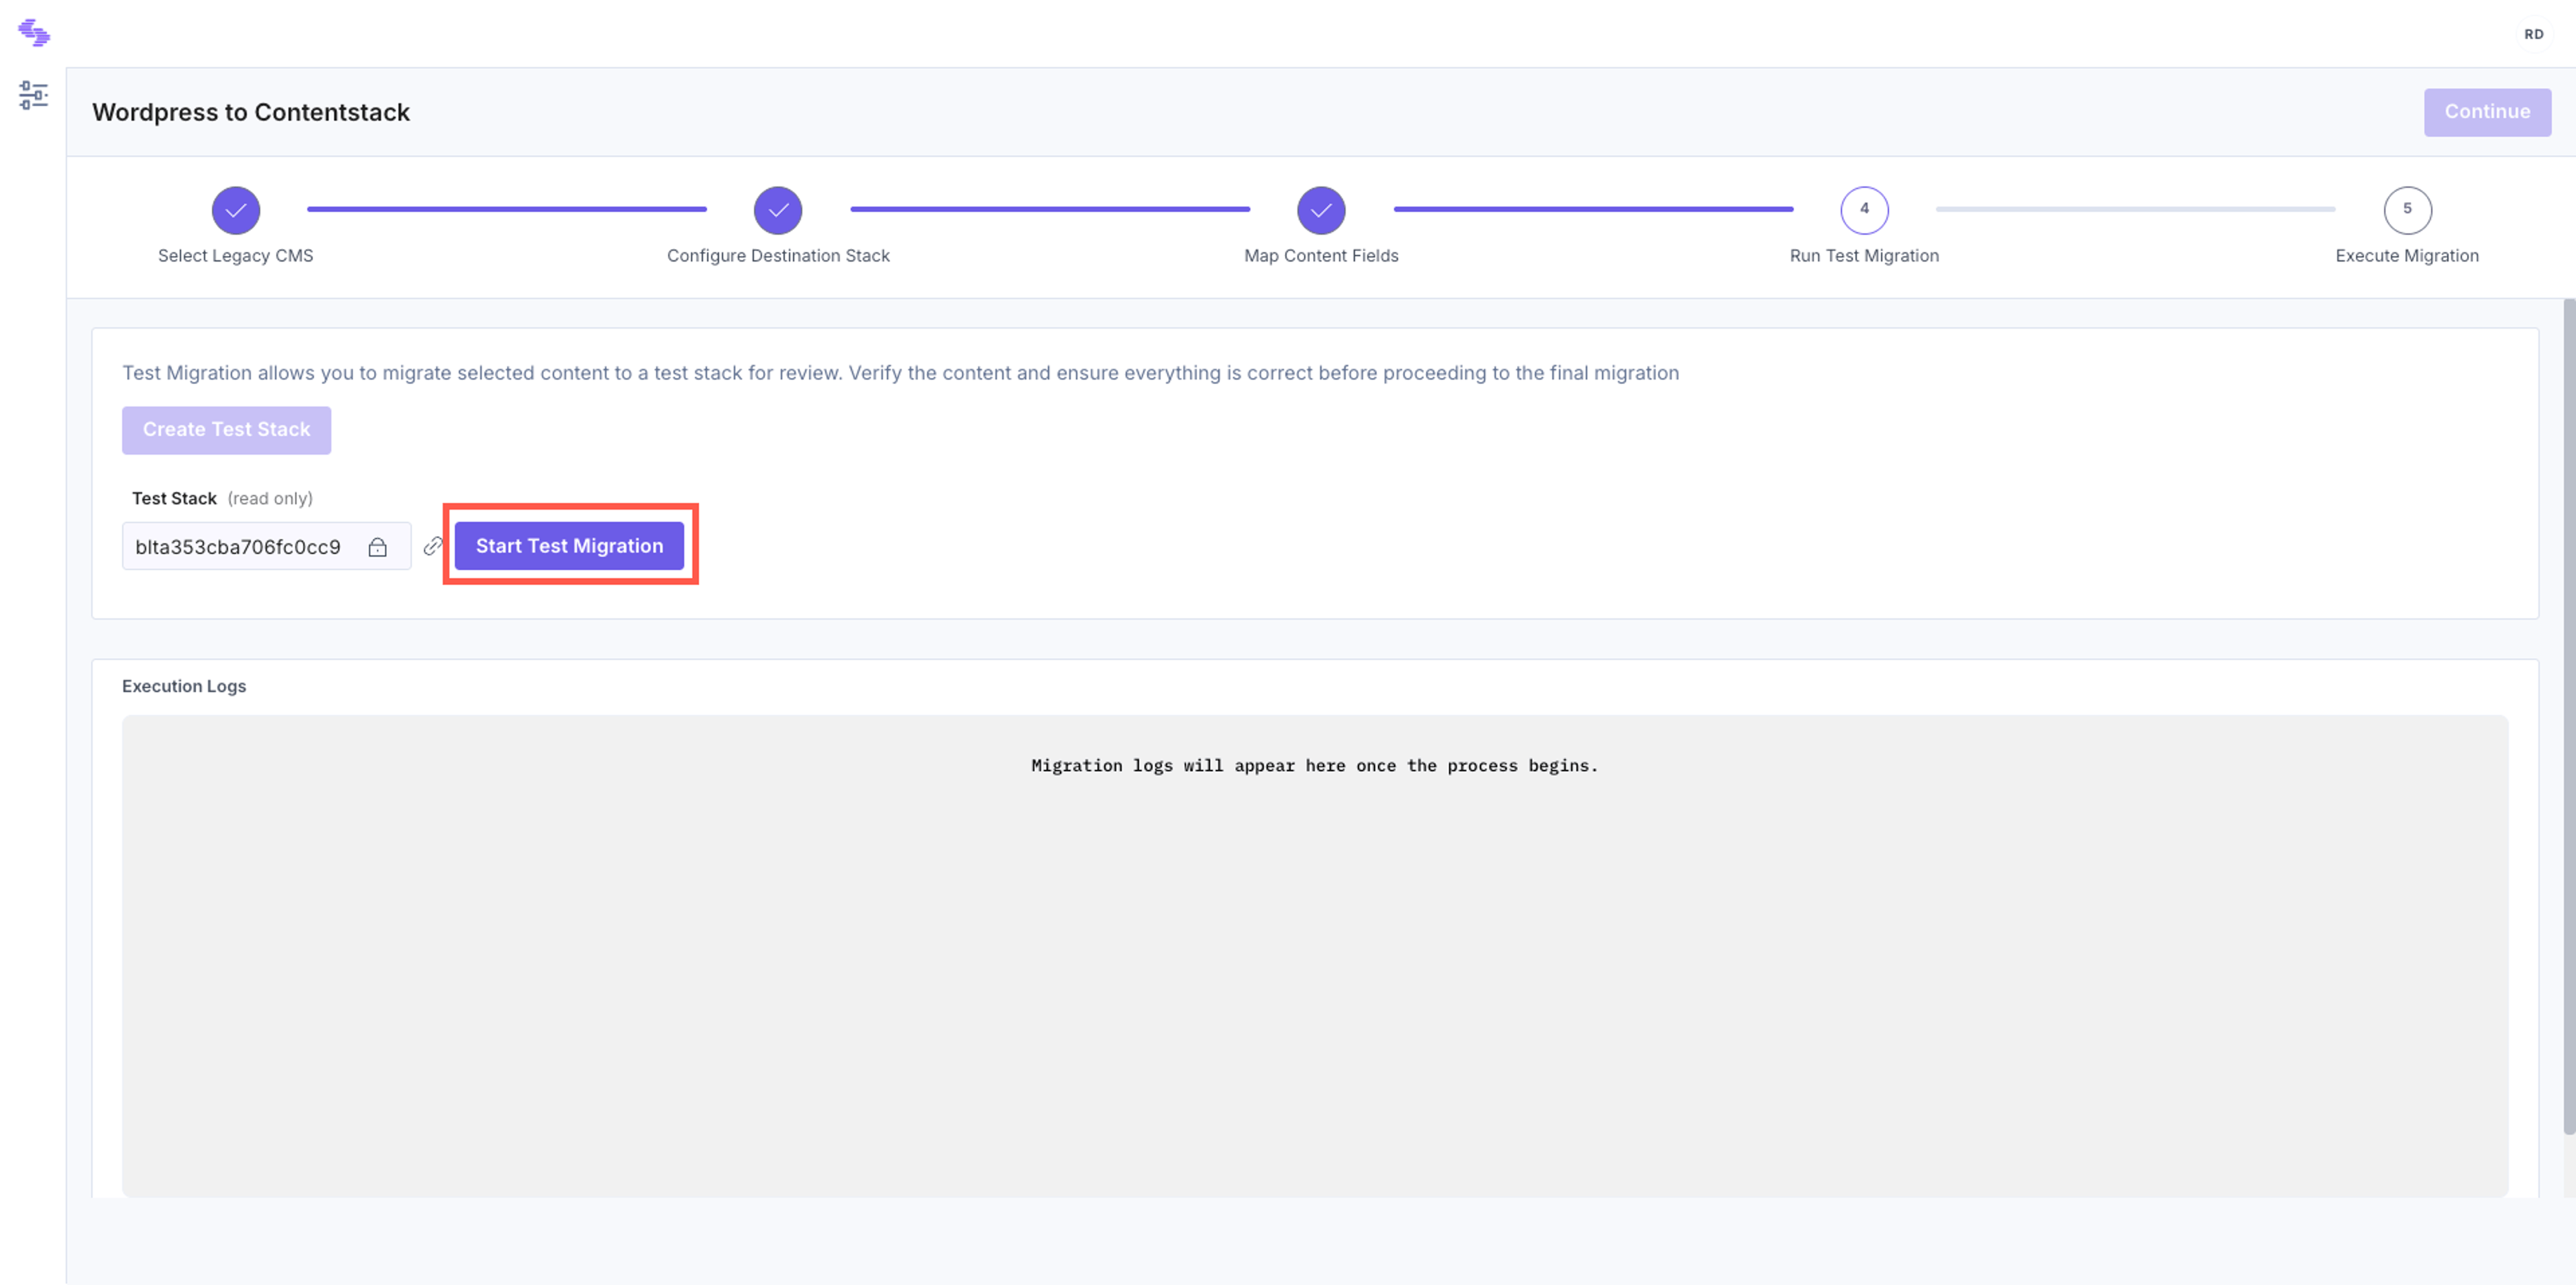Image resolution: width=2576 pixels, height=1285 pixels.
Task: Click the Contentstack logo icon
Action: click(34, 33)
